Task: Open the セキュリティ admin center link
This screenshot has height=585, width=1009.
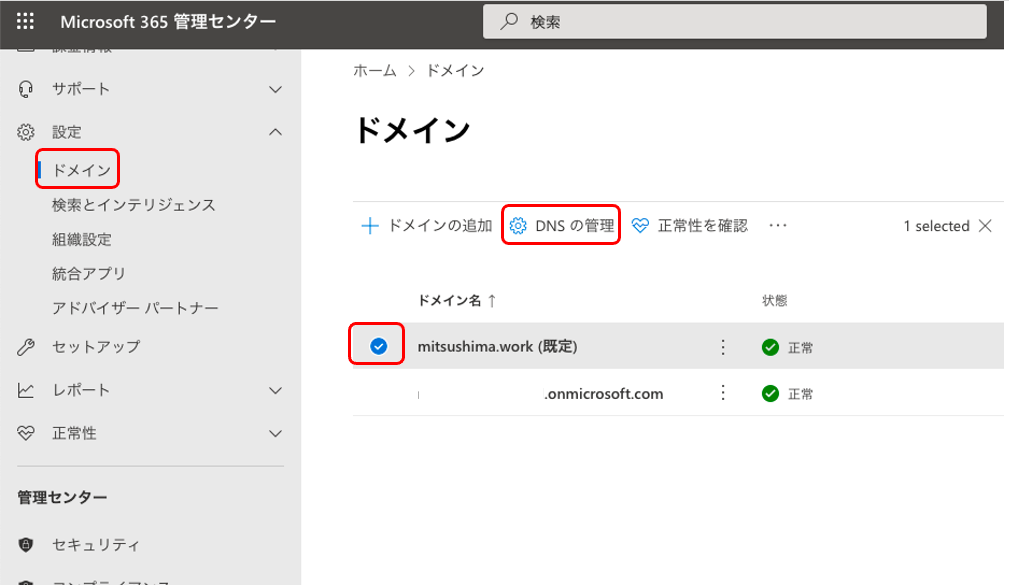Action: [96, 545]
